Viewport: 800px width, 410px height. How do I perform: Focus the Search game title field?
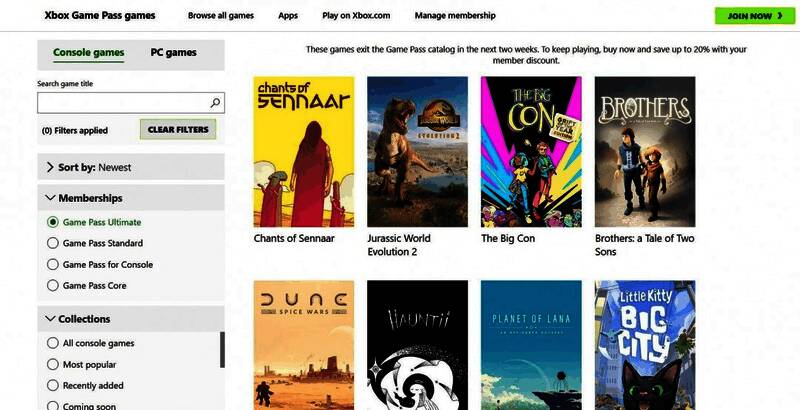(122, 103)
